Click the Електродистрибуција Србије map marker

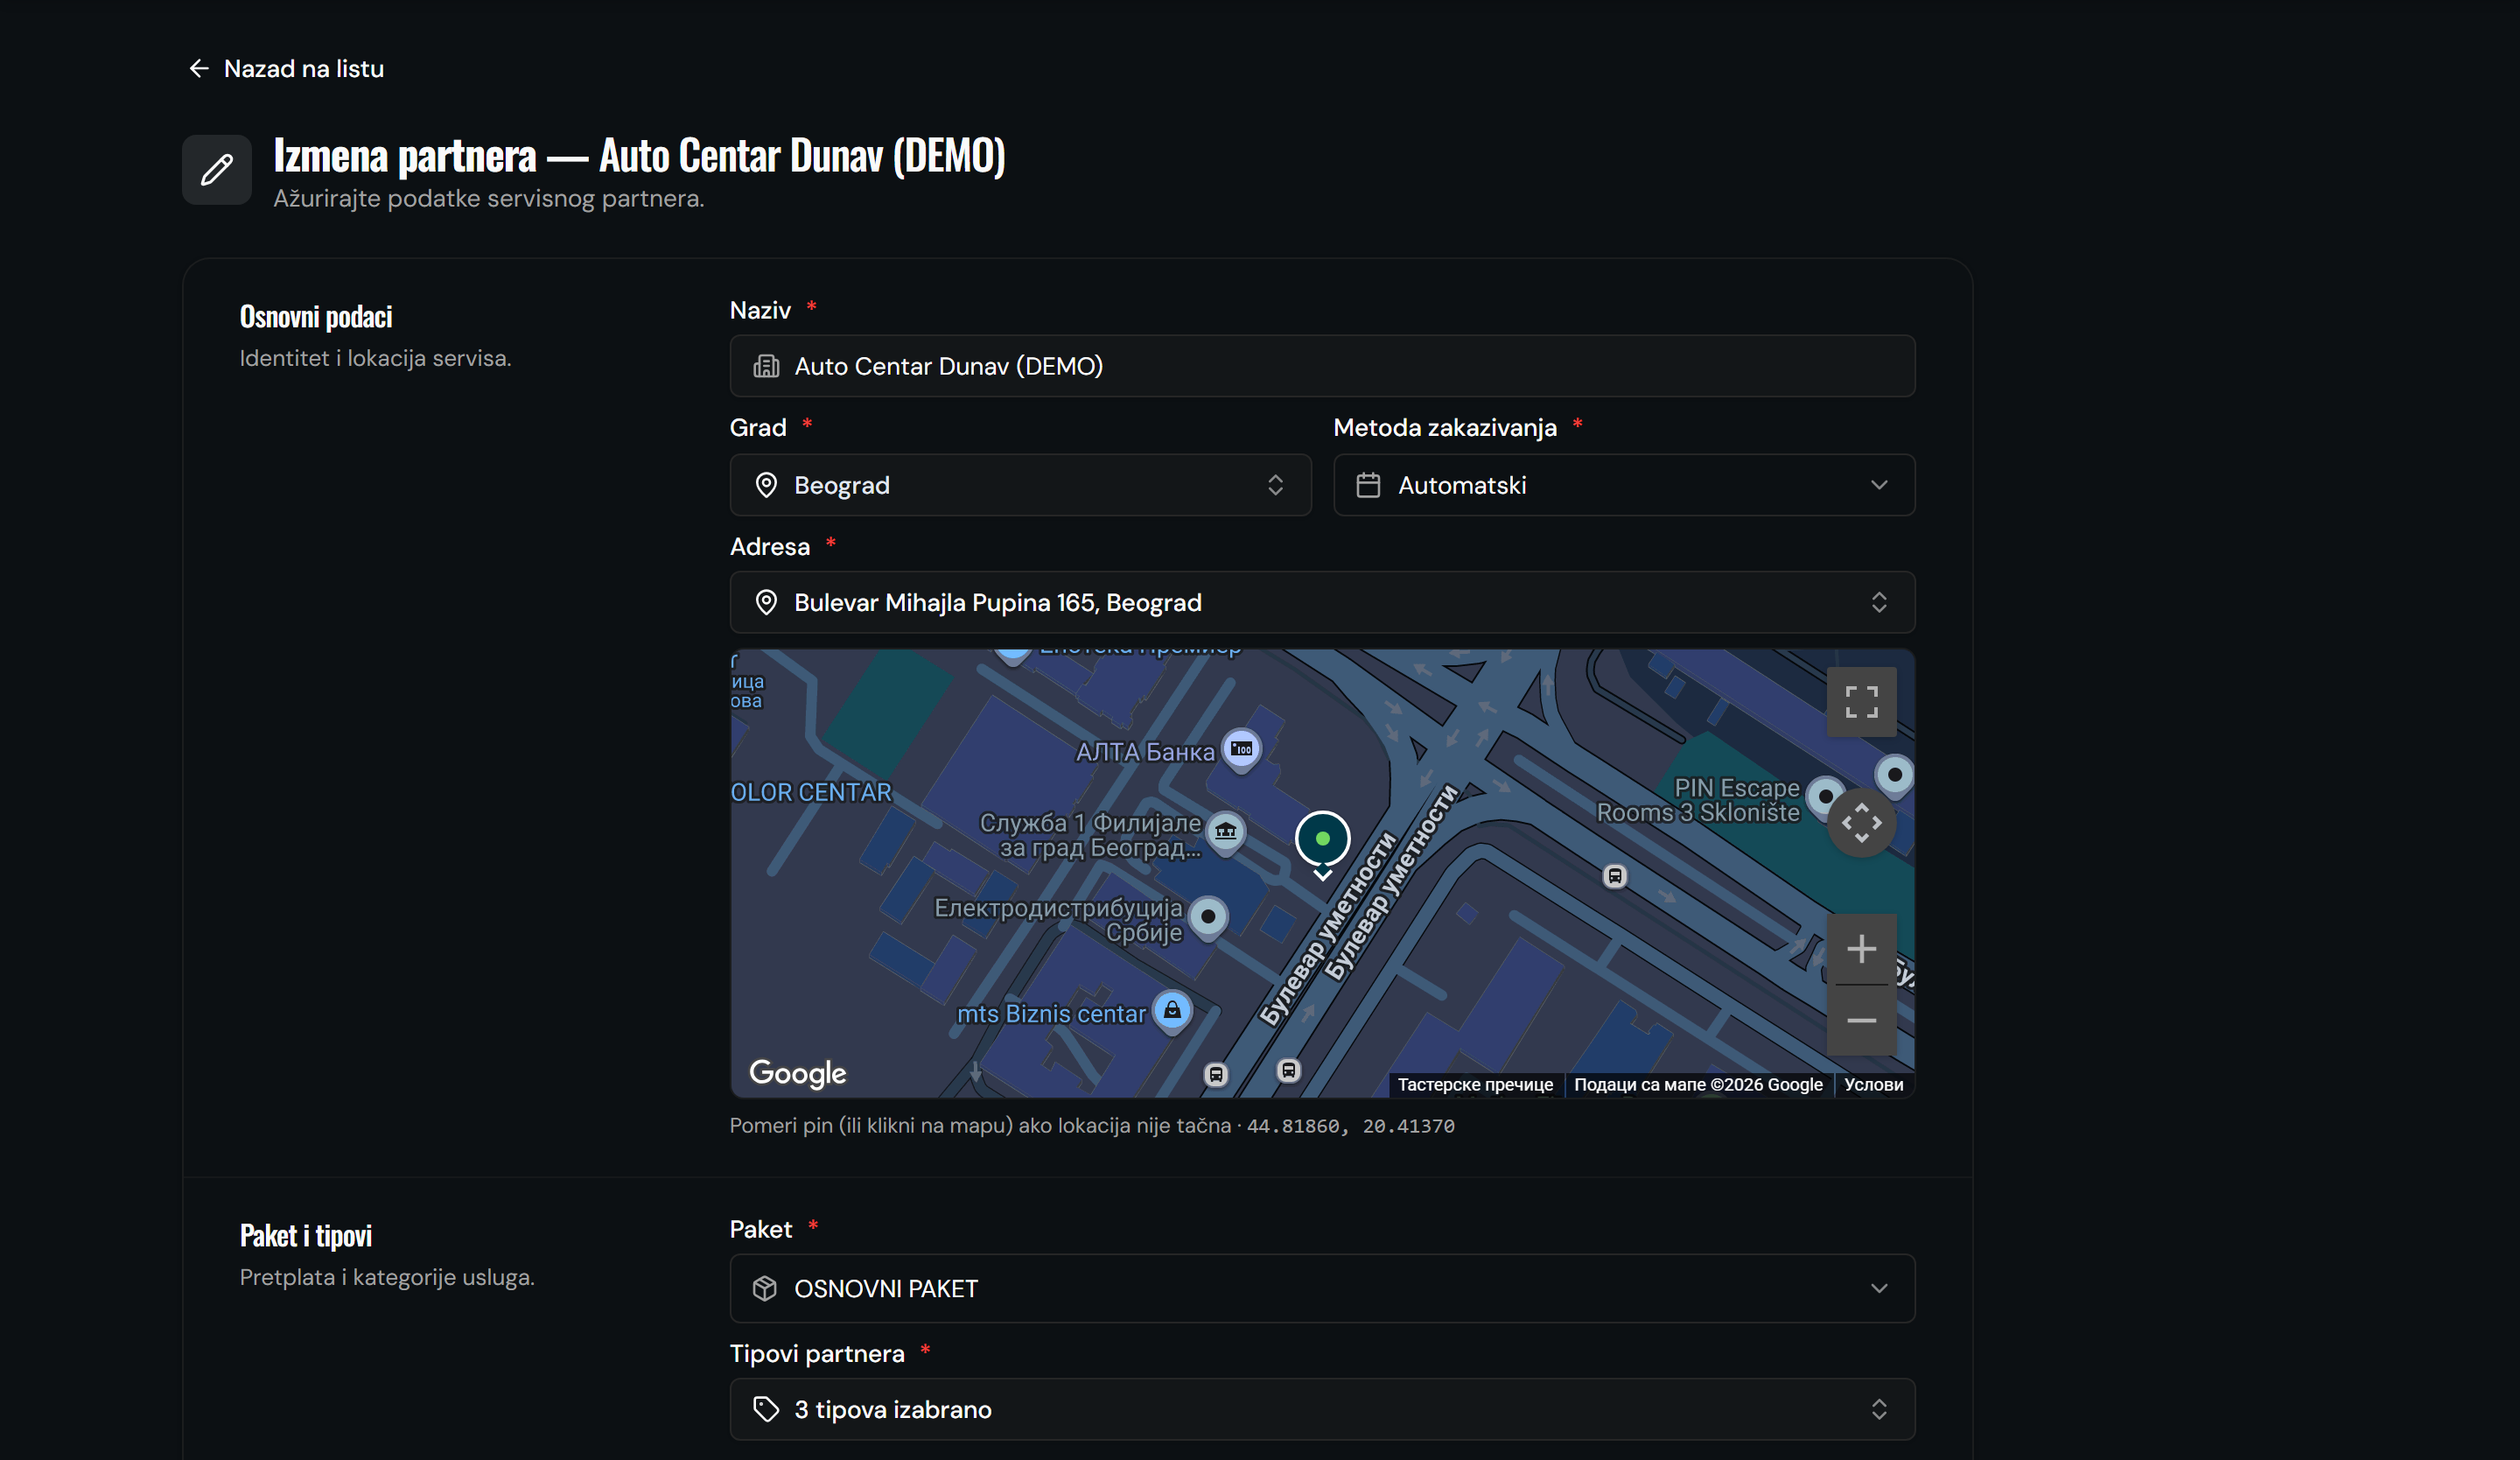click(x=1208, y=917)
